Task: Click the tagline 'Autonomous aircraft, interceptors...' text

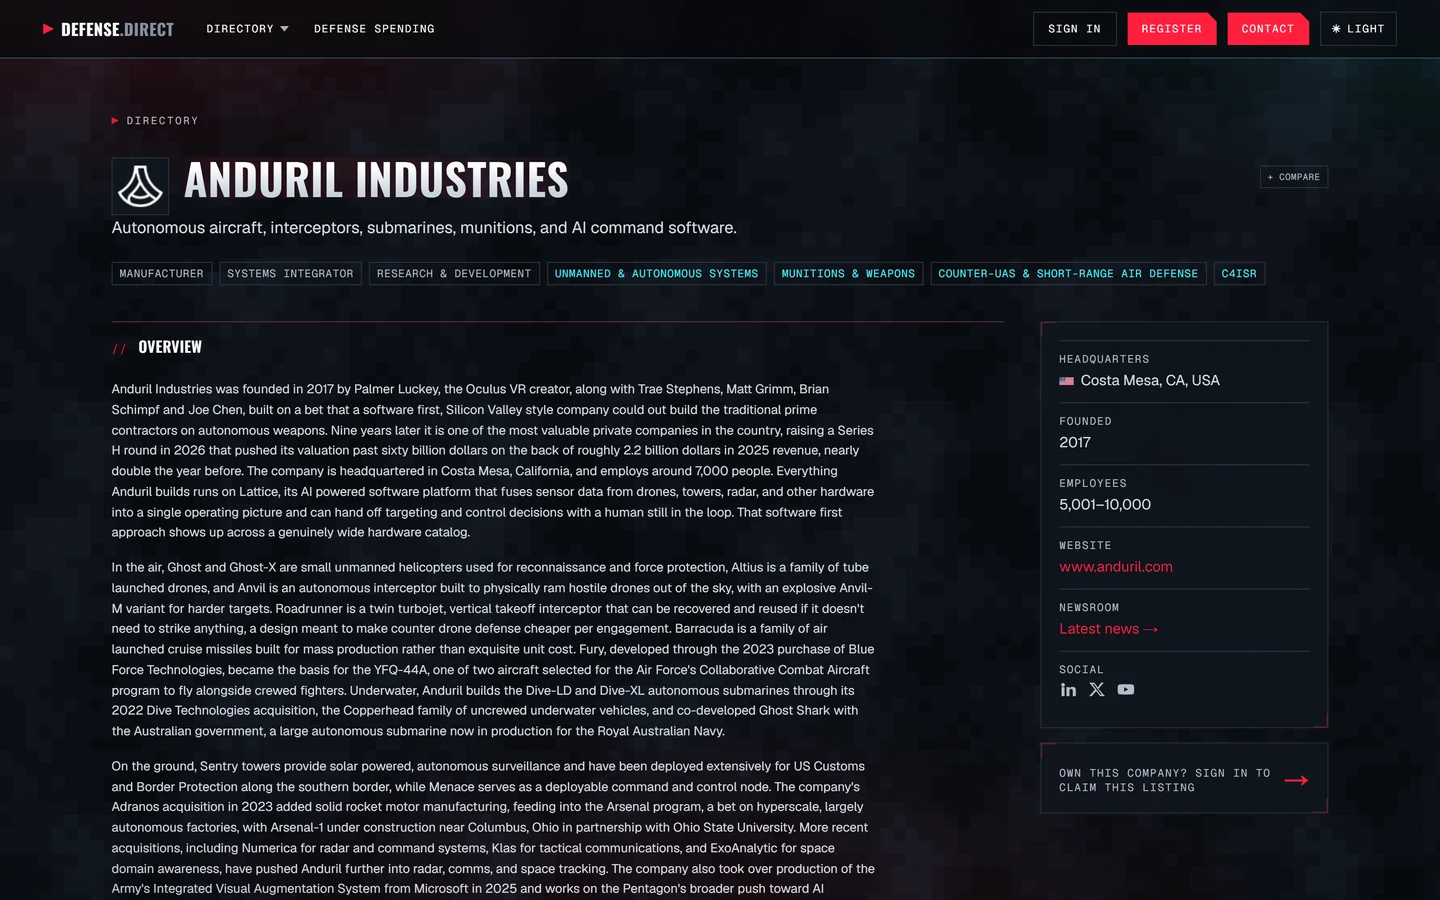Action: click(424, 228)
